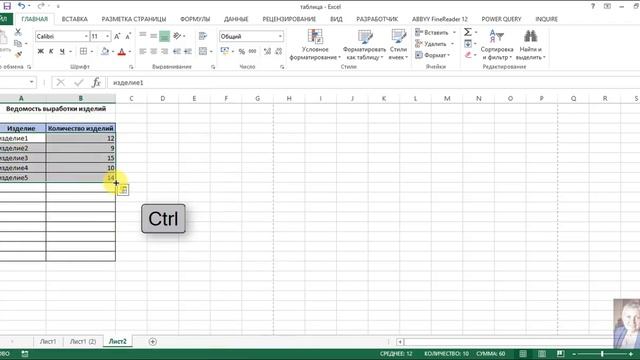Decrease font size with the smaller A icon

(128, 36)
